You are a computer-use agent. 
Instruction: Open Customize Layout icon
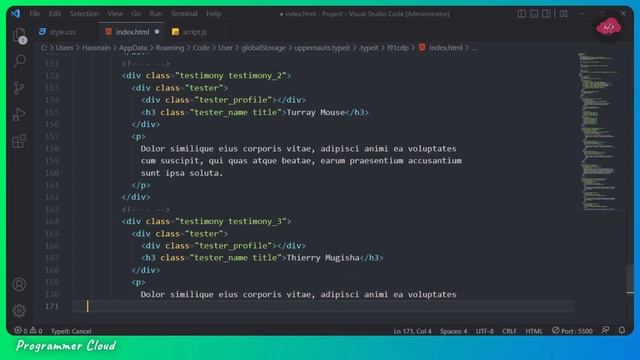click(x=564, y=13)
